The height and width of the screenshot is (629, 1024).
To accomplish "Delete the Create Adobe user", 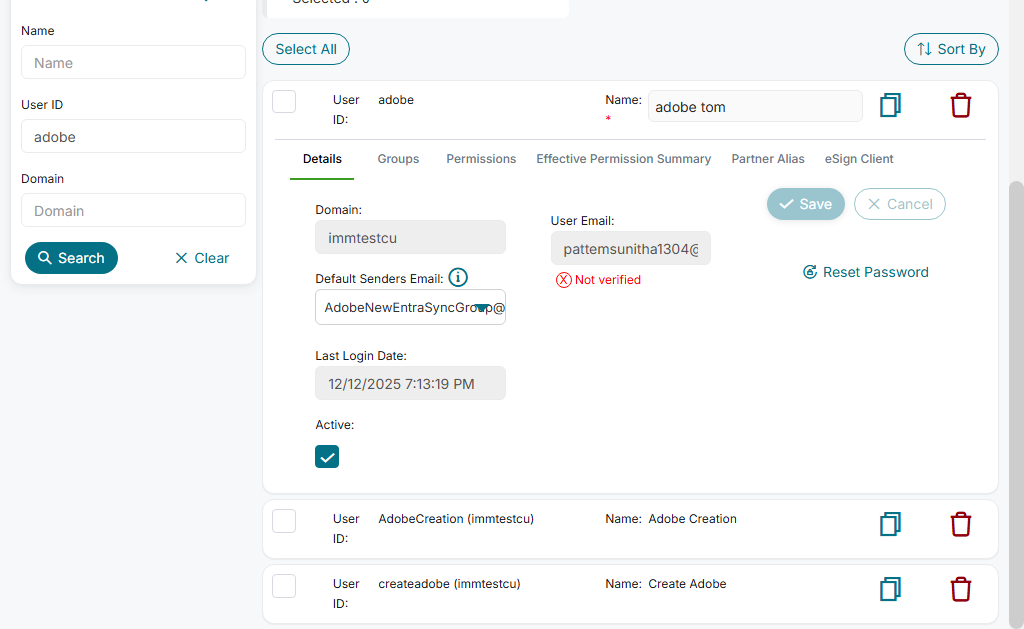I will tap(960, 589).
